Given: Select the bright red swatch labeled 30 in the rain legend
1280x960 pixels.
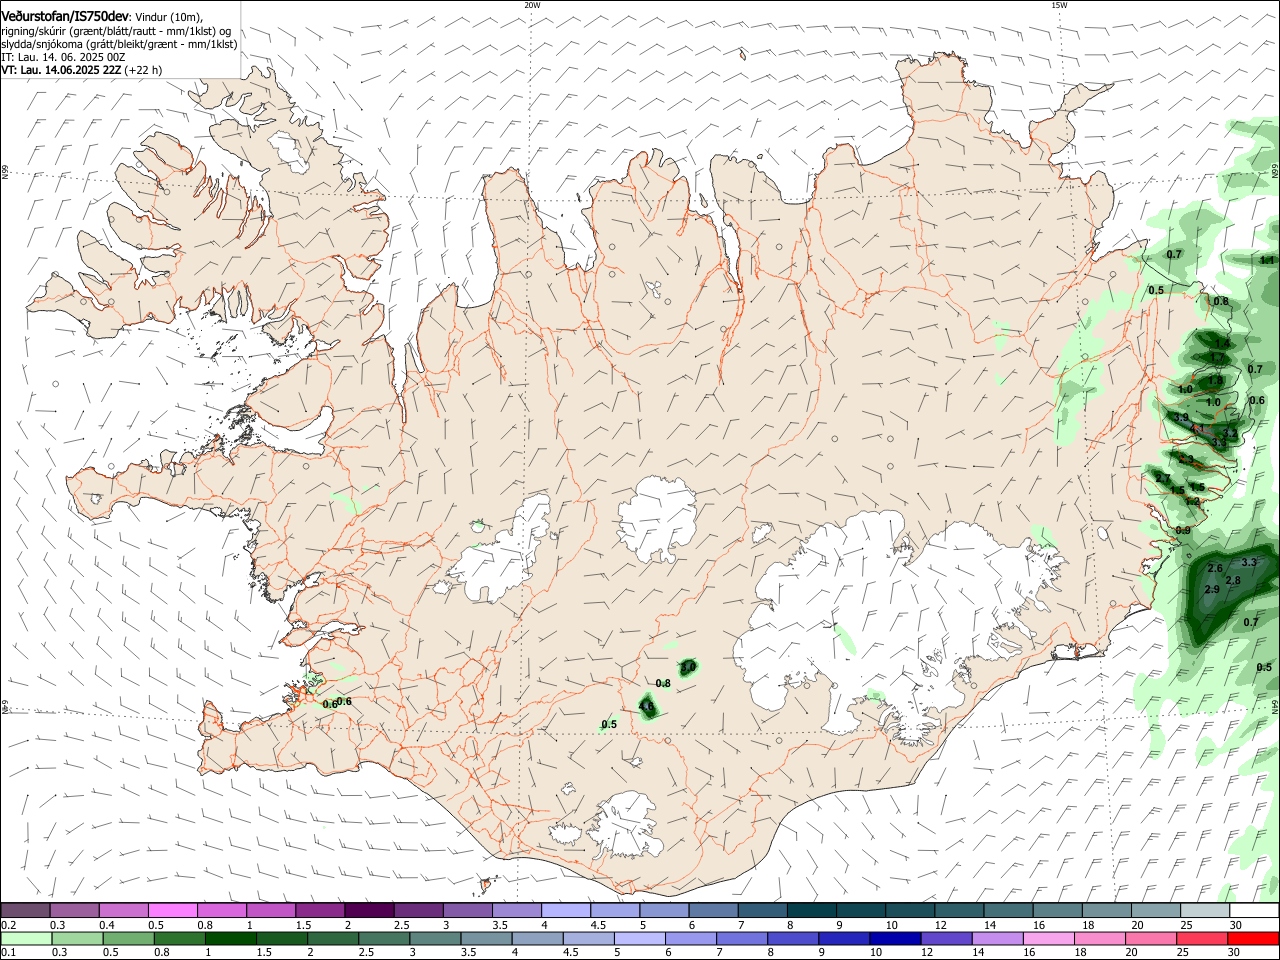Looking at the screenshot, I should (1253, 939).
